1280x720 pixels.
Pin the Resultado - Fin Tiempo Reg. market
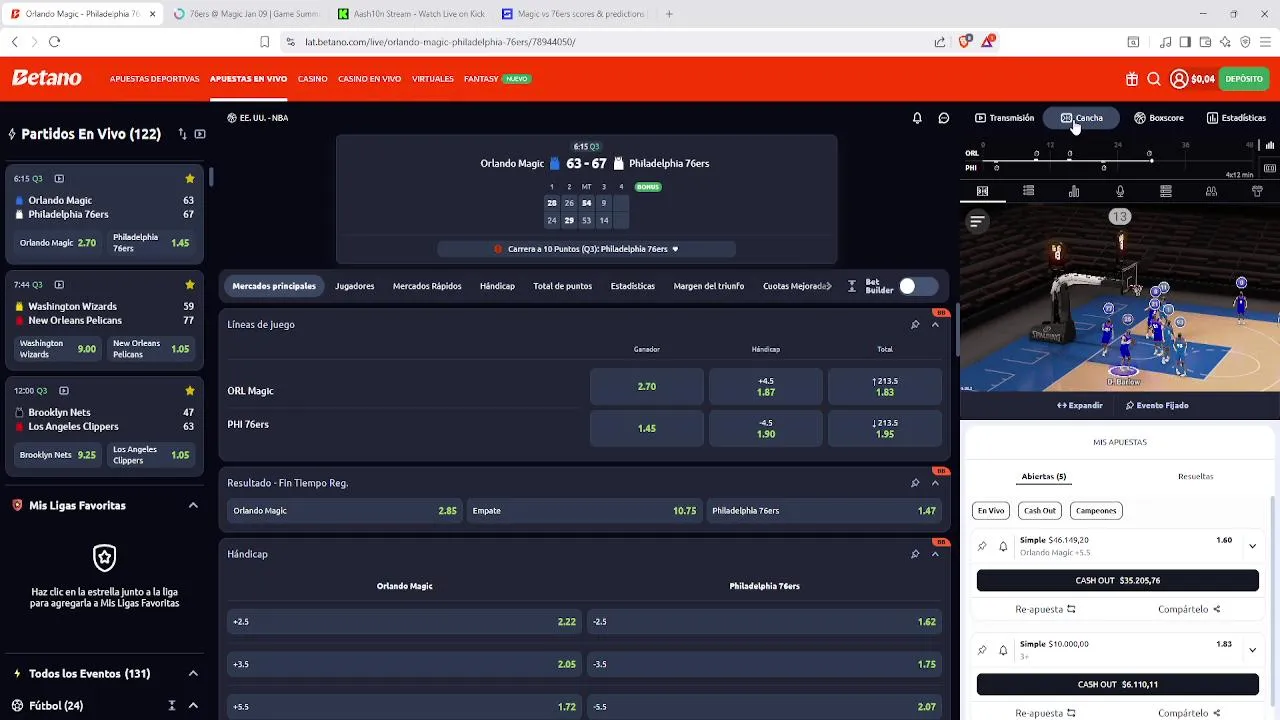[x=915, y=483]
